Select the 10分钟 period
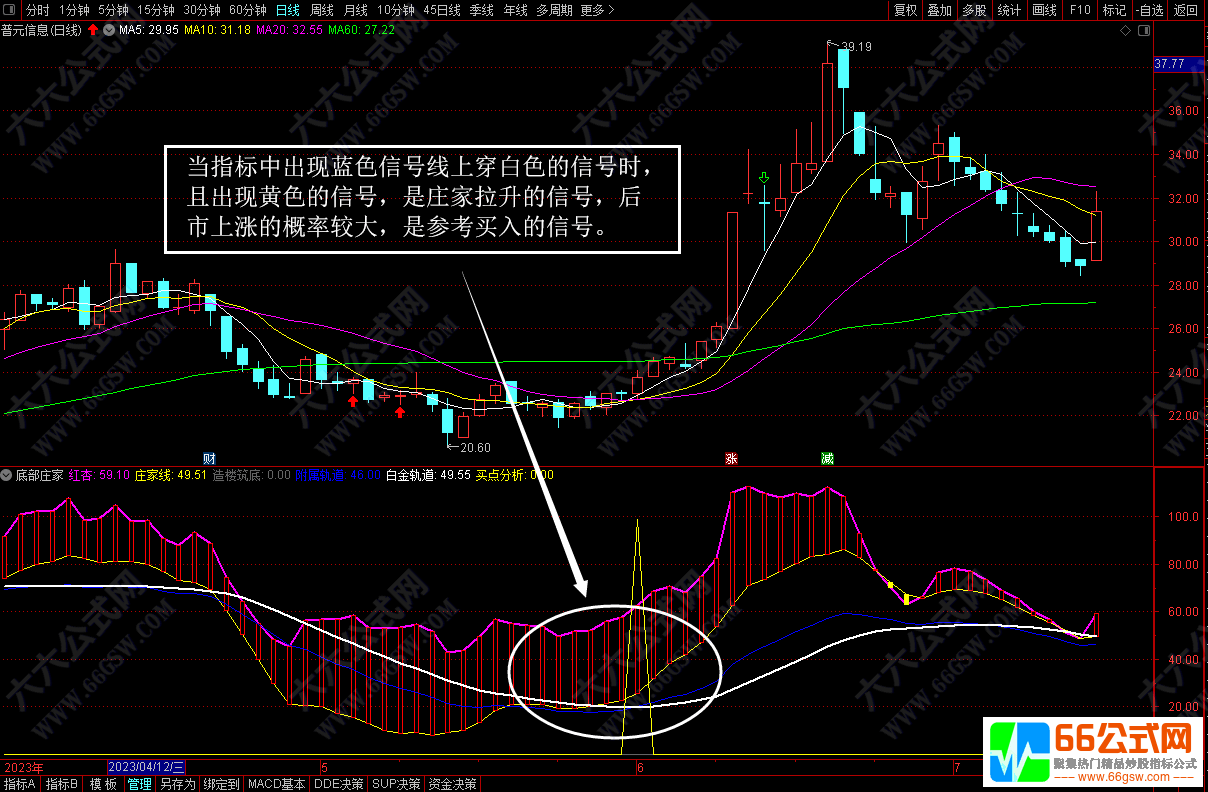 pos(396,10)
